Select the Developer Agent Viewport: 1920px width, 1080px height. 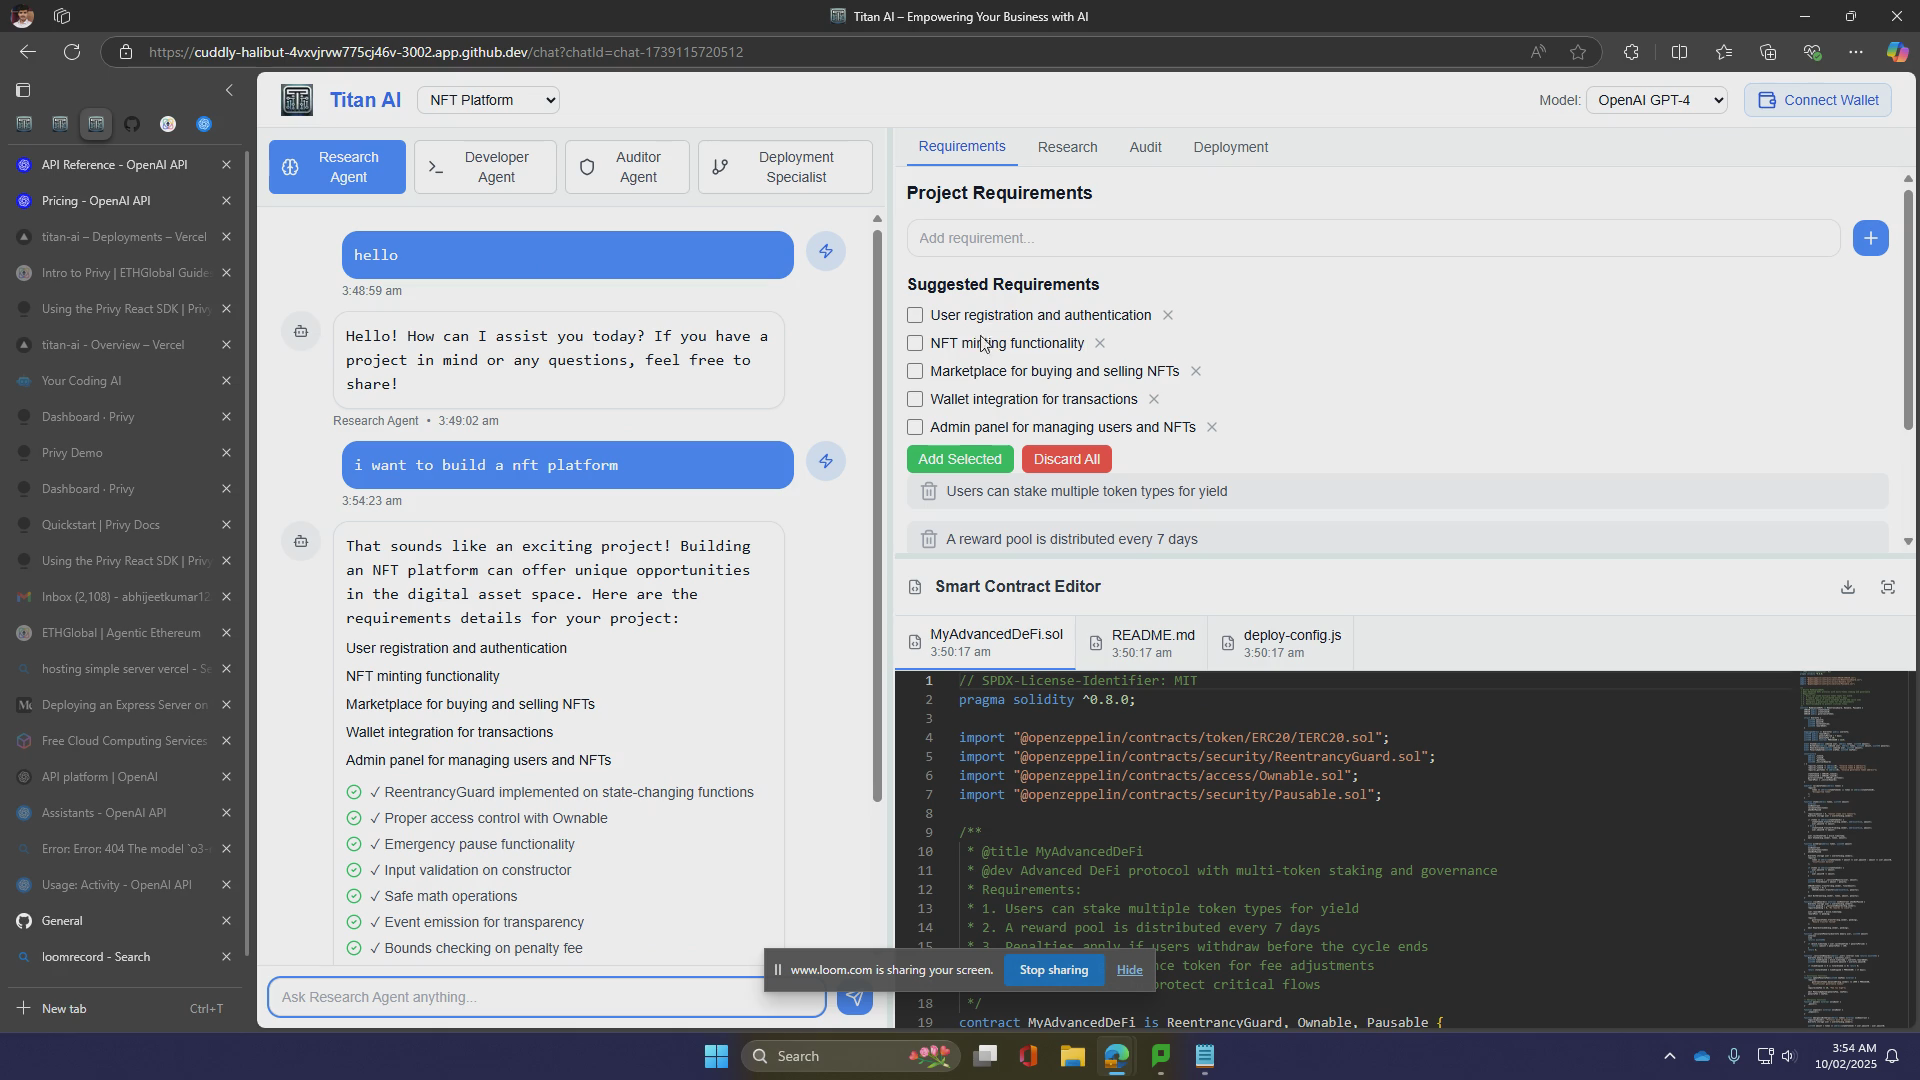pos(485,167)
